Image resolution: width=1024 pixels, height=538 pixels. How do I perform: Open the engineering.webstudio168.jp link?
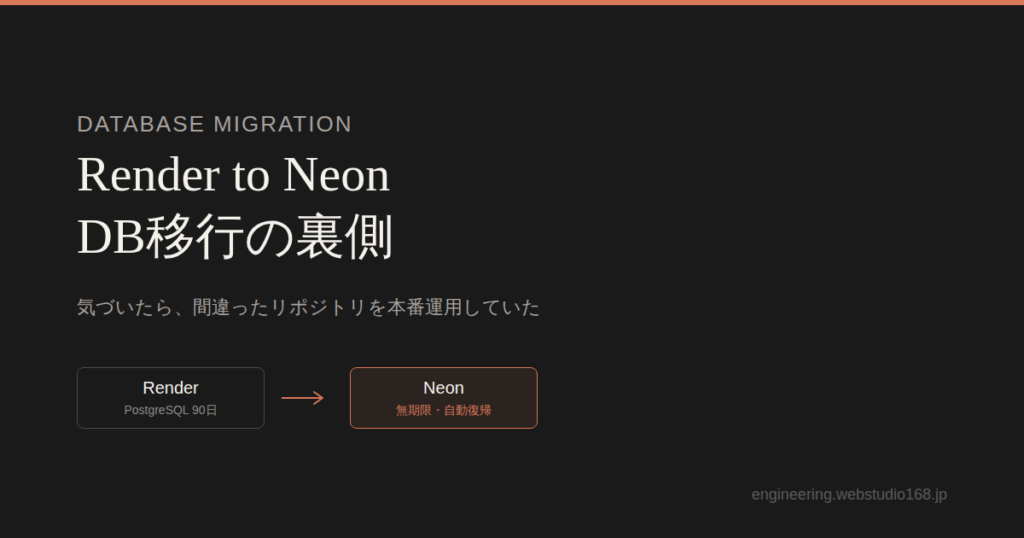(x=849, y=495)
